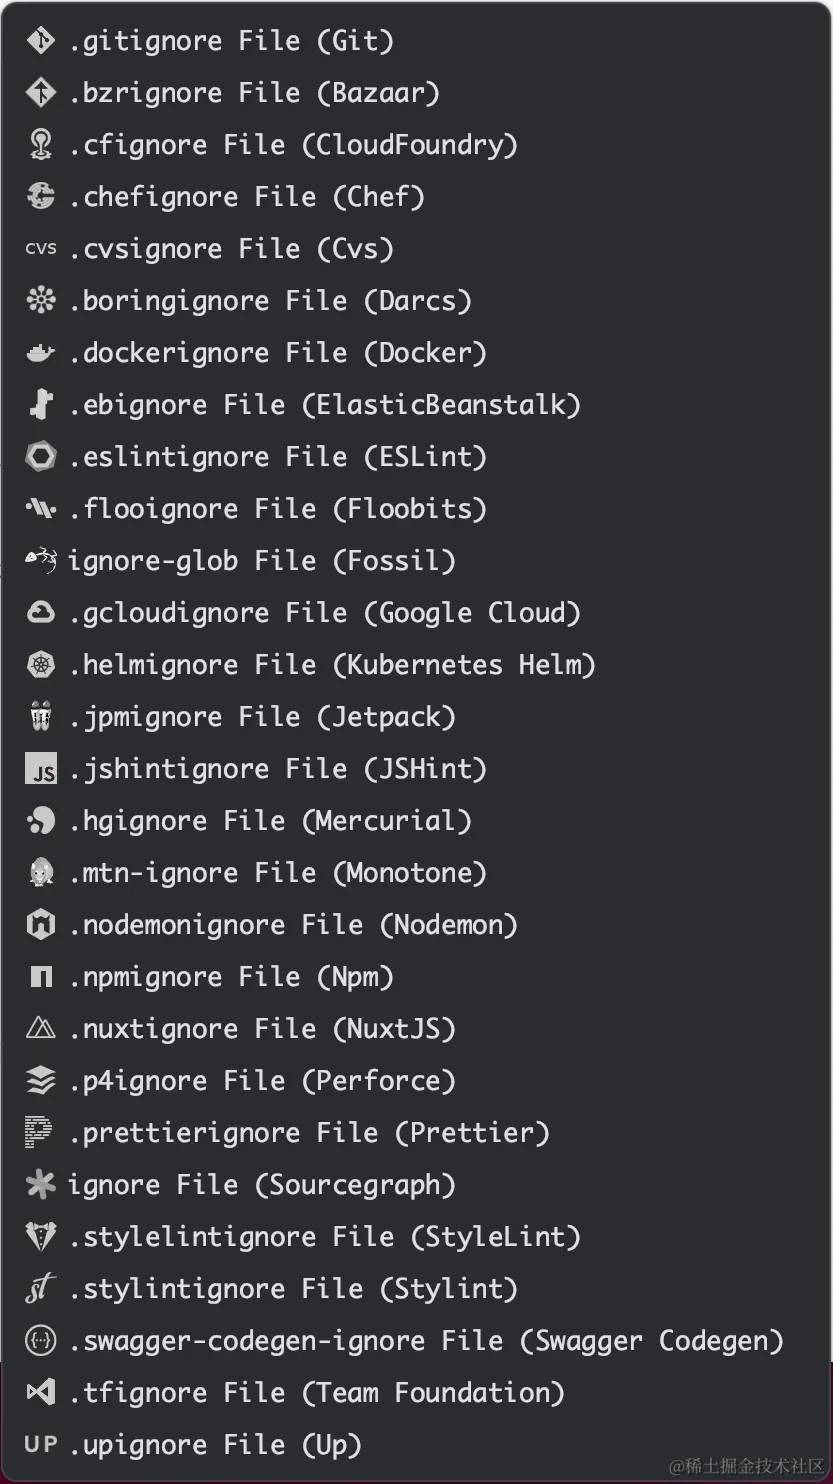Pick .upignore File (Up) item
This screenshot has width=833, height=1484.
[x=215, y=1445]
